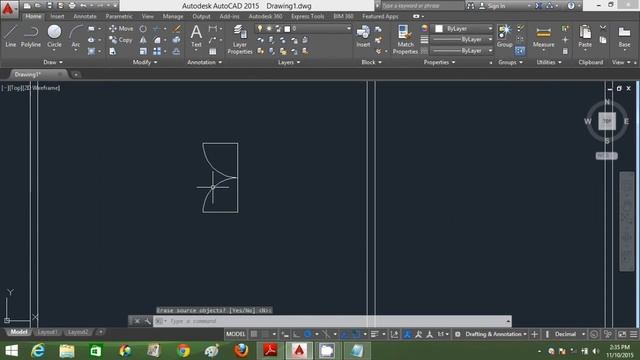Select the Polyline tool
Screen dimensions: 640x360
(31, 36)
